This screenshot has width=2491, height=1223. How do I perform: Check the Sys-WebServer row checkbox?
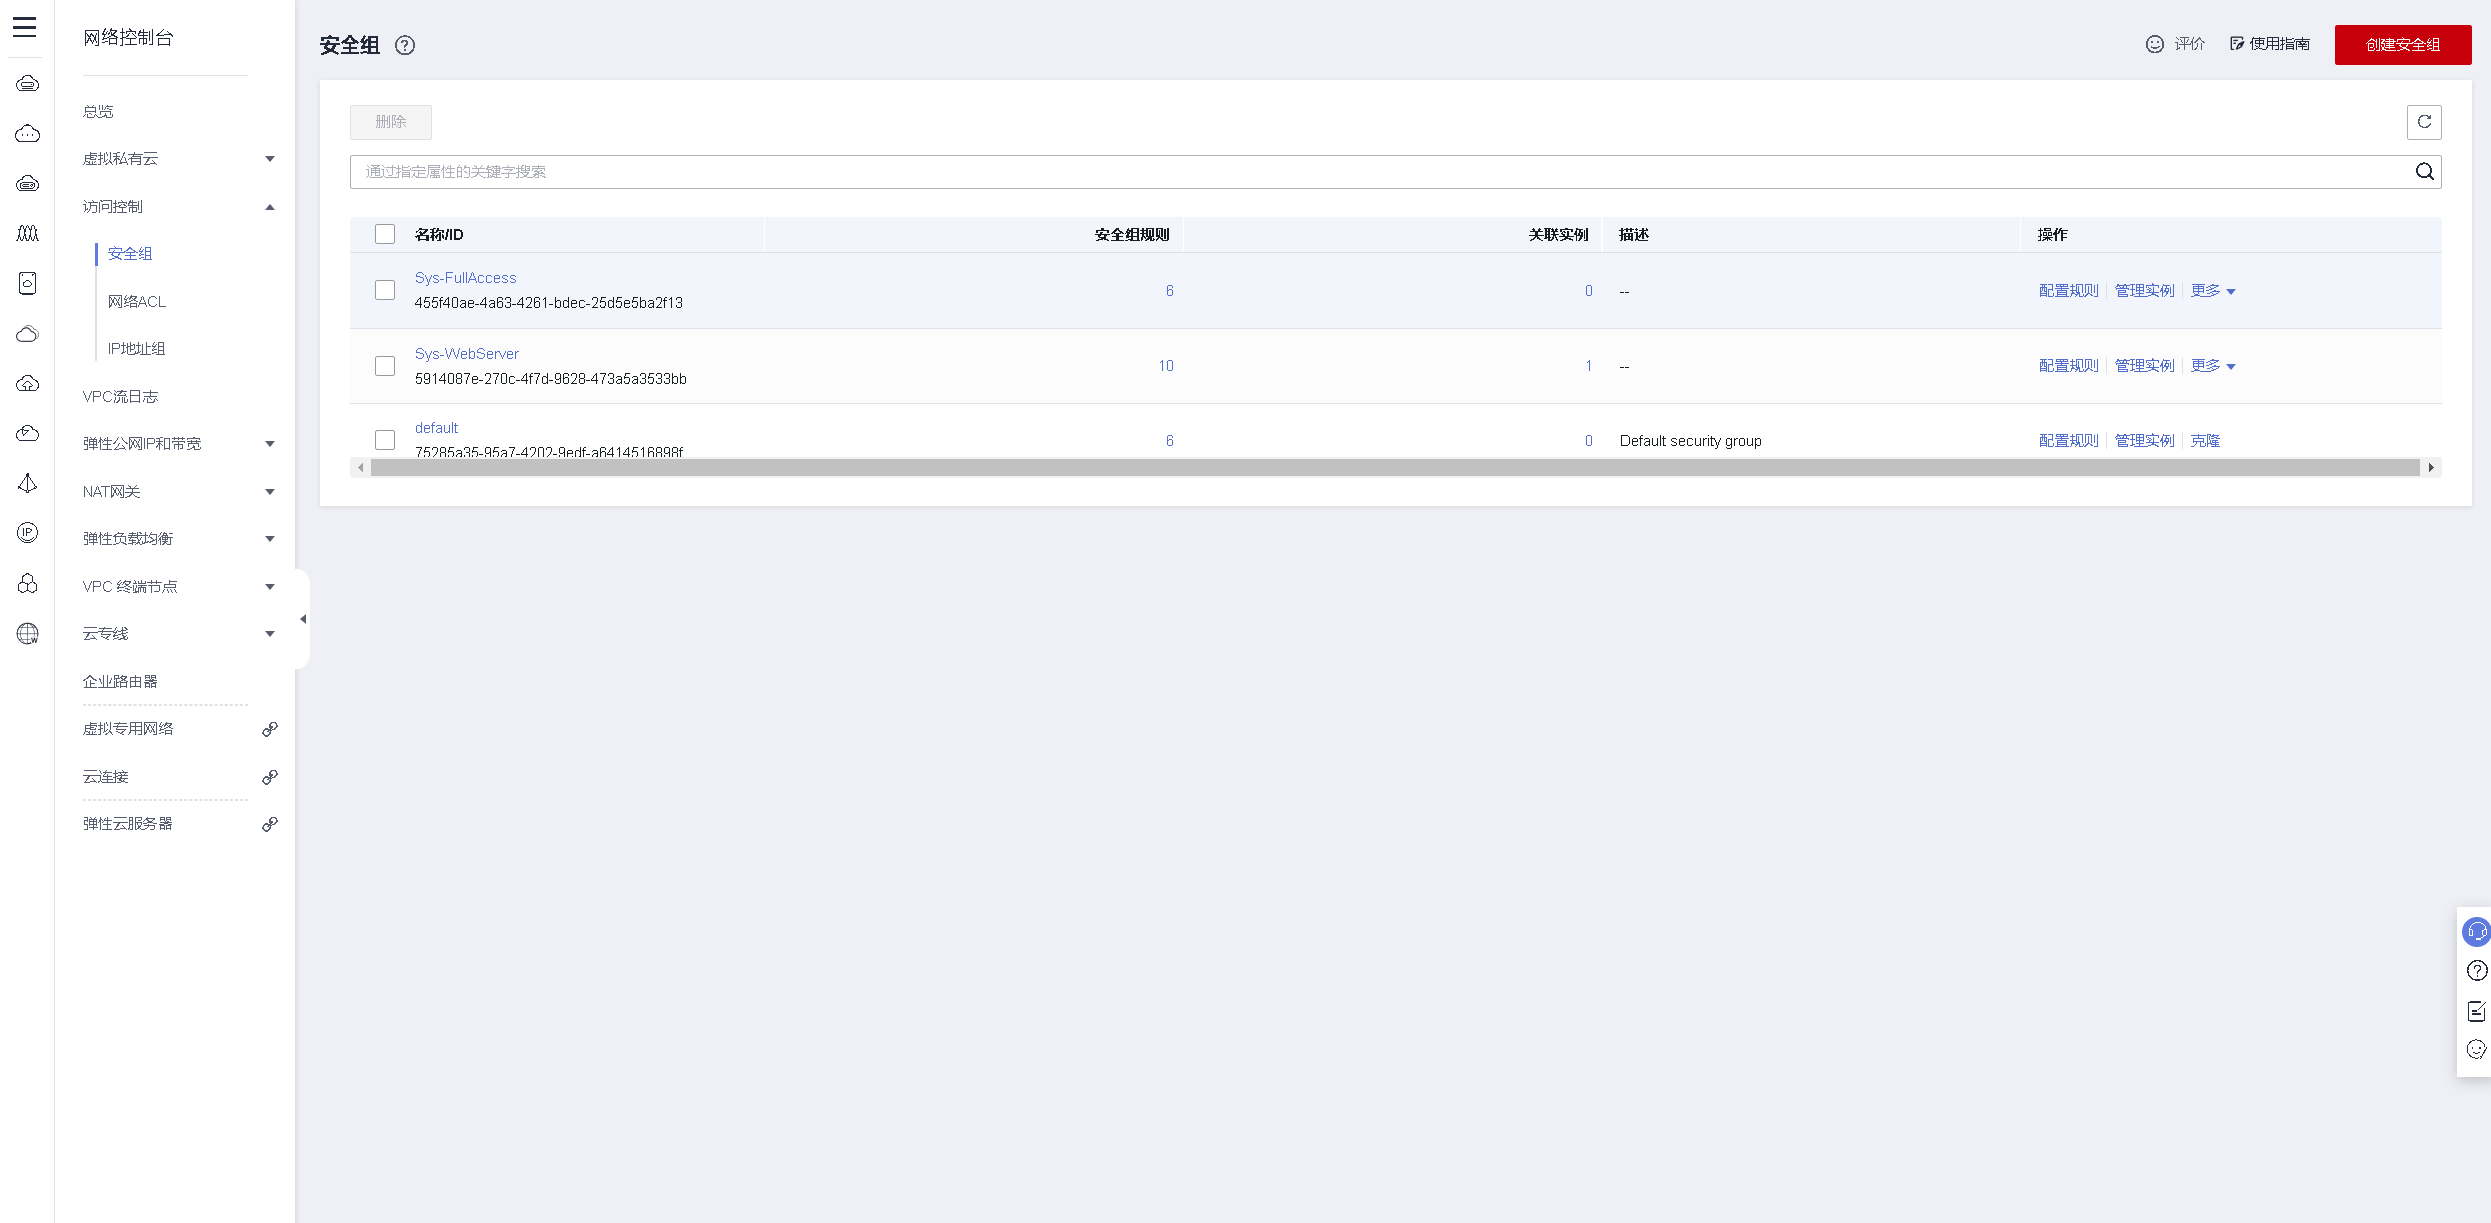(385, 366)
